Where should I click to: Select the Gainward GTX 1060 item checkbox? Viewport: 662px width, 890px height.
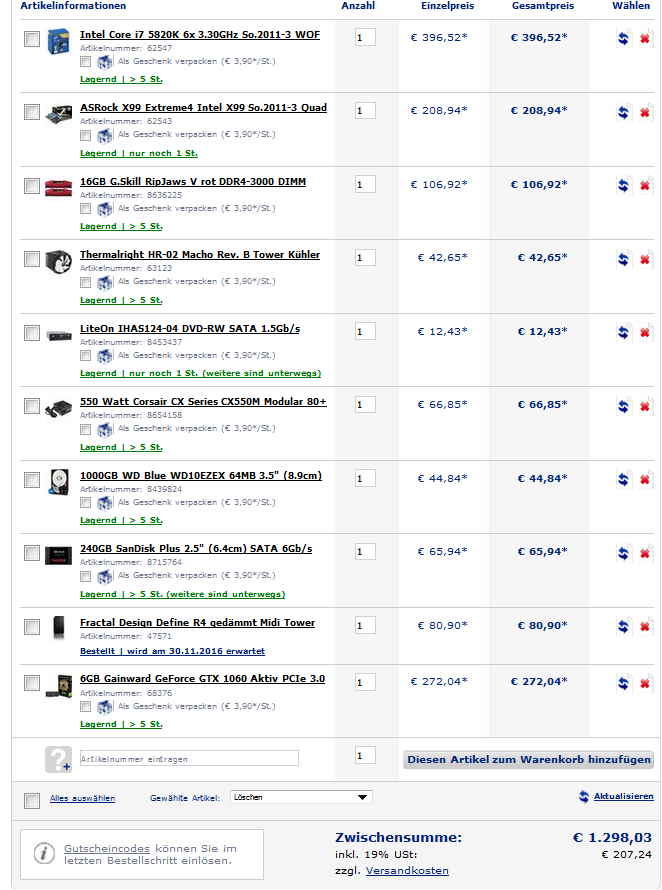click(32, 683)
